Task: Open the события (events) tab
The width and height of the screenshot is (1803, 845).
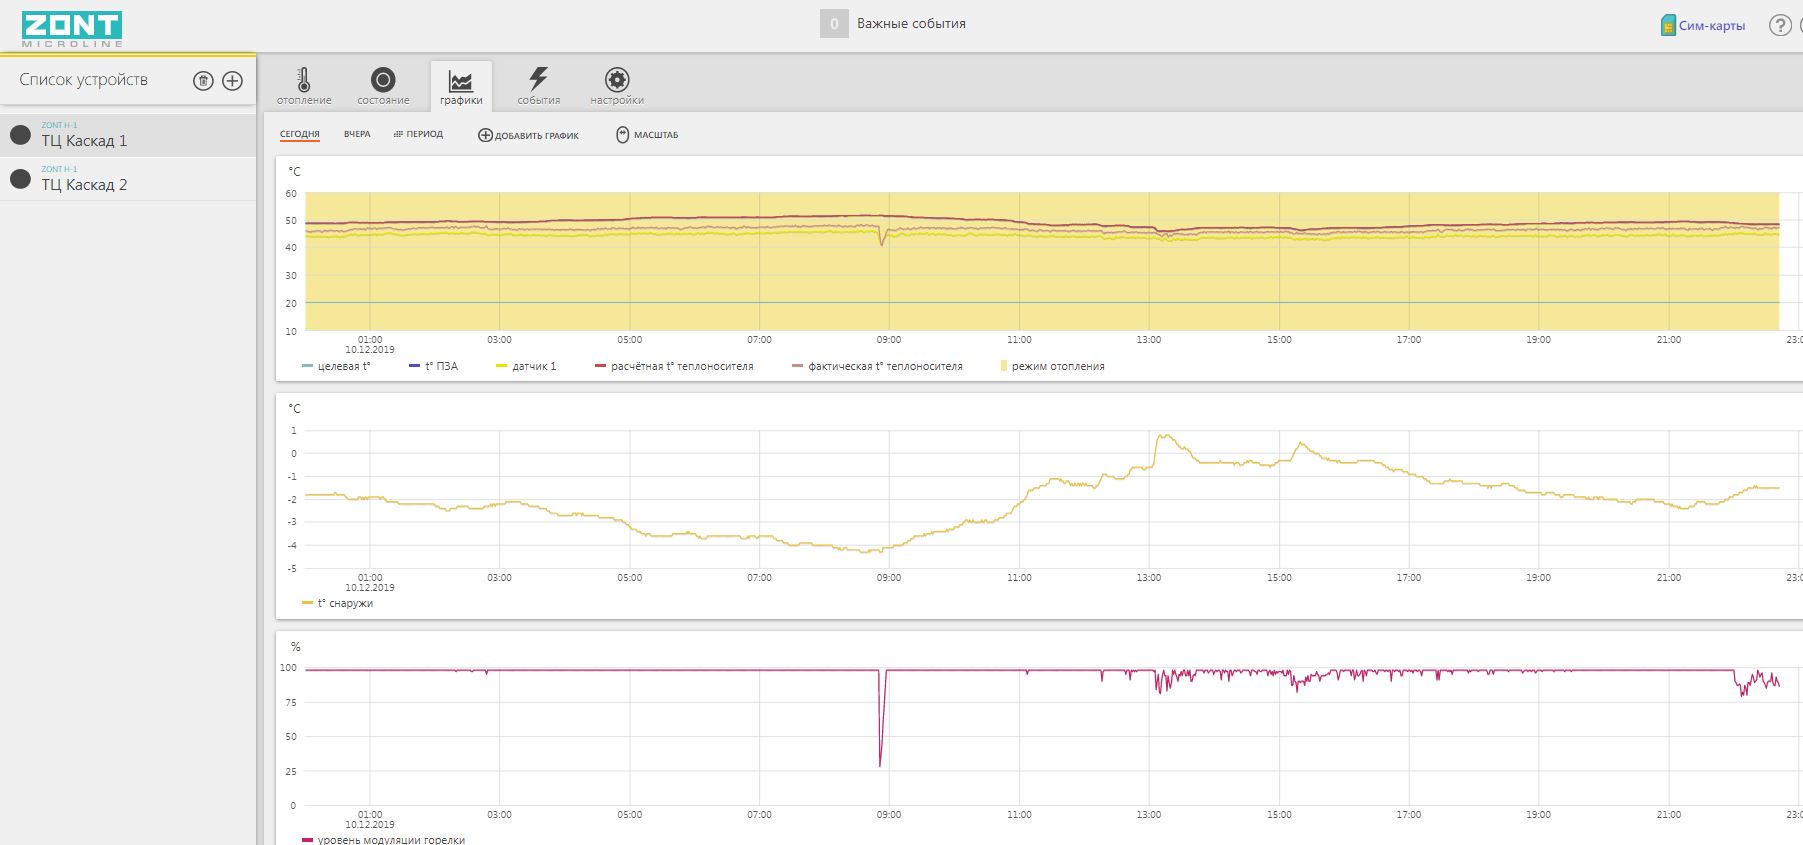Action: click(x=539, y=86)
